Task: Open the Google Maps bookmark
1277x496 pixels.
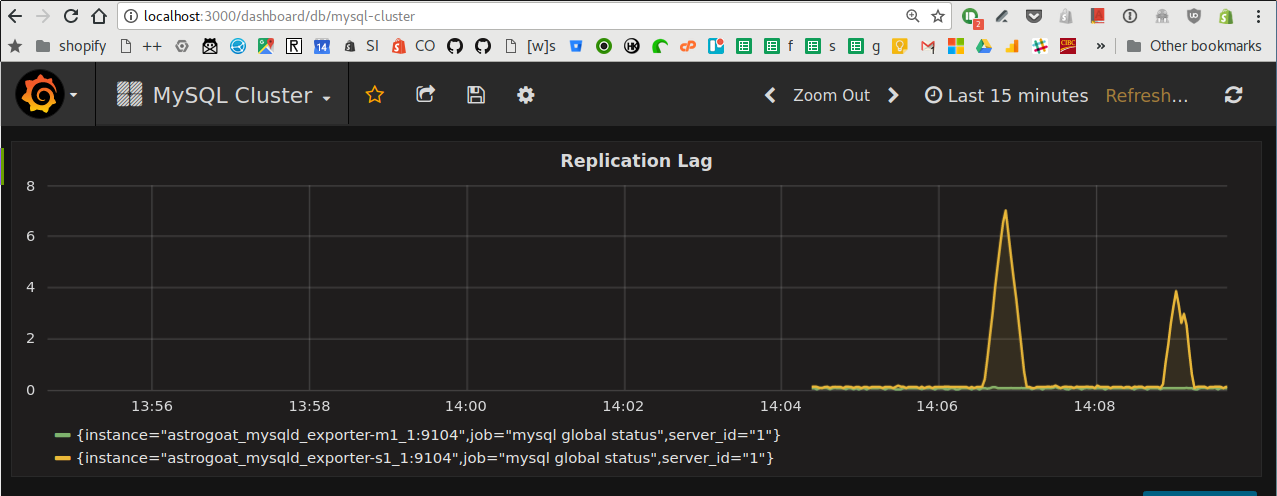Action: click(x=265, y=46)
